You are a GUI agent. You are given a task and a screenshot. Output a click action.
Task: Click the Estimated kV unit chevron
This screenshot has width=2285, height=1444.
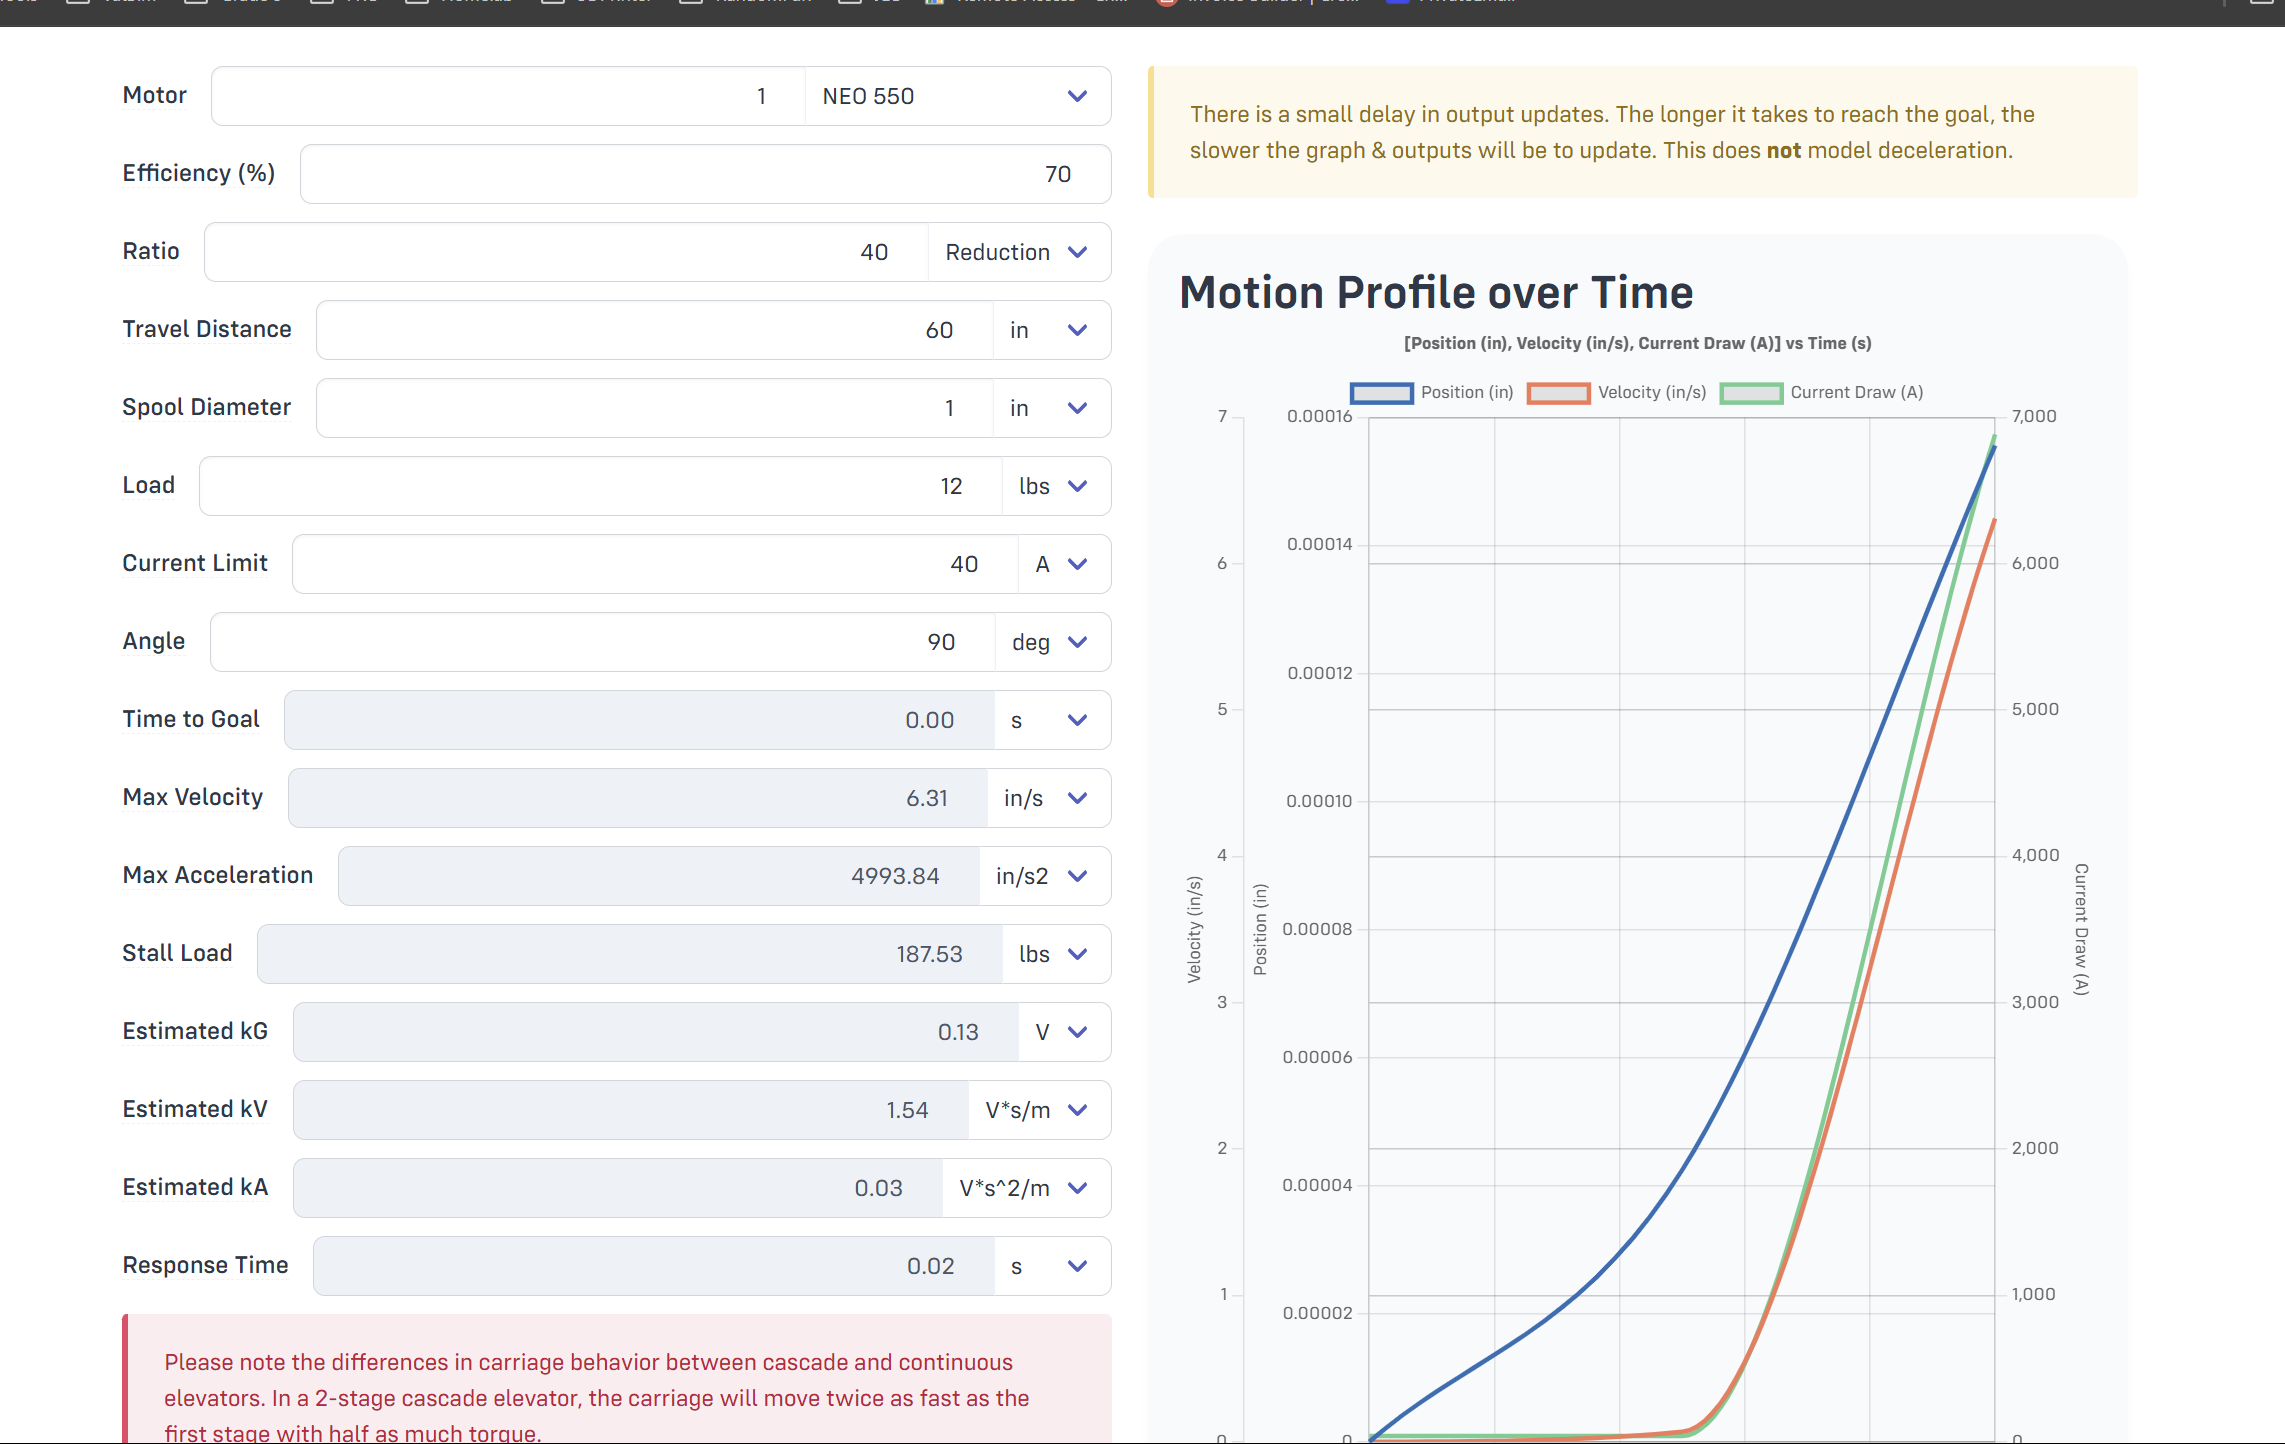click(x=1076, y=1110)
